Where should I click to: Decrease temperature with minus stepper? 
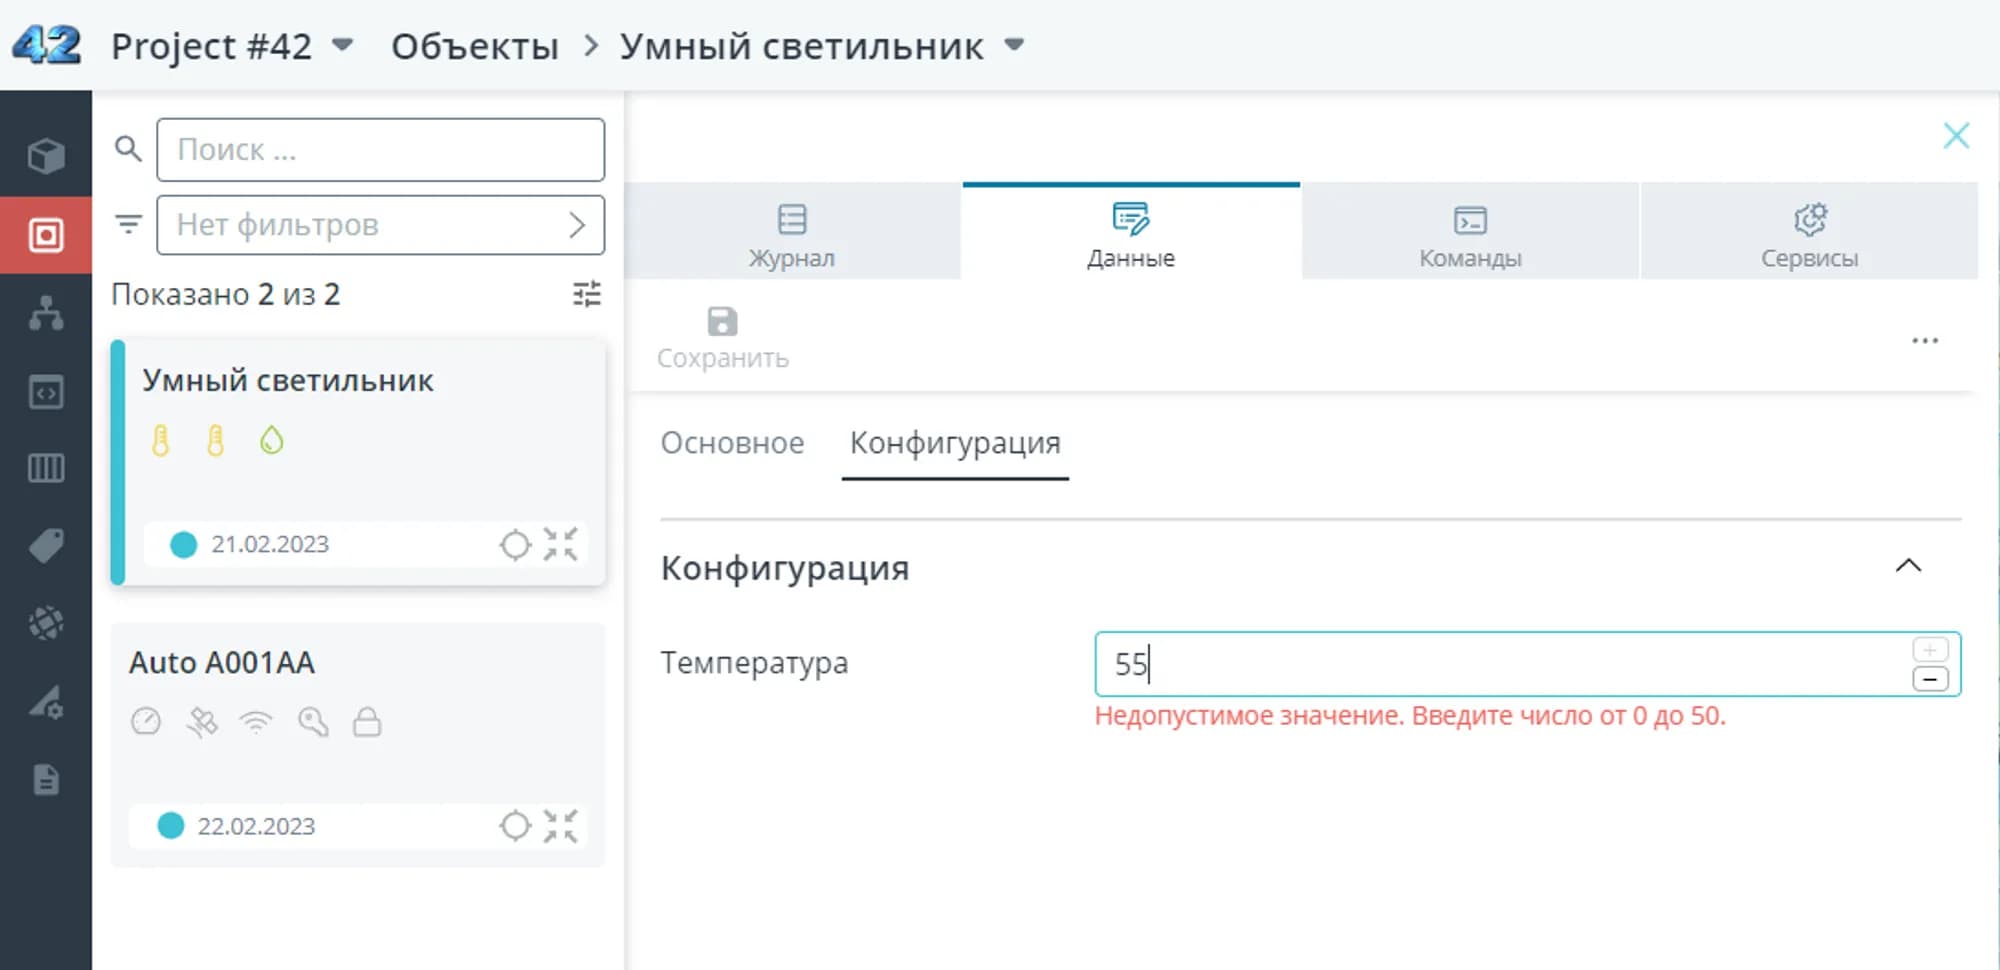[x=1930, y=680]
